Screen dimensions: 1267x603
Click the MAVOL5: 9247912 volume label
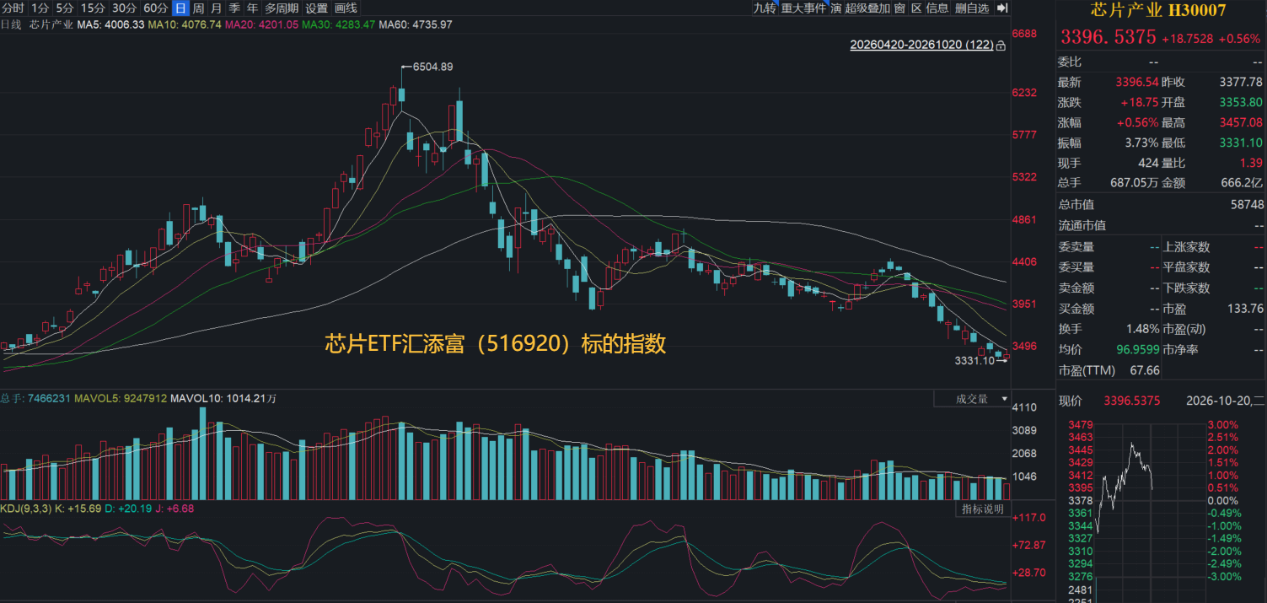[119, 399]
